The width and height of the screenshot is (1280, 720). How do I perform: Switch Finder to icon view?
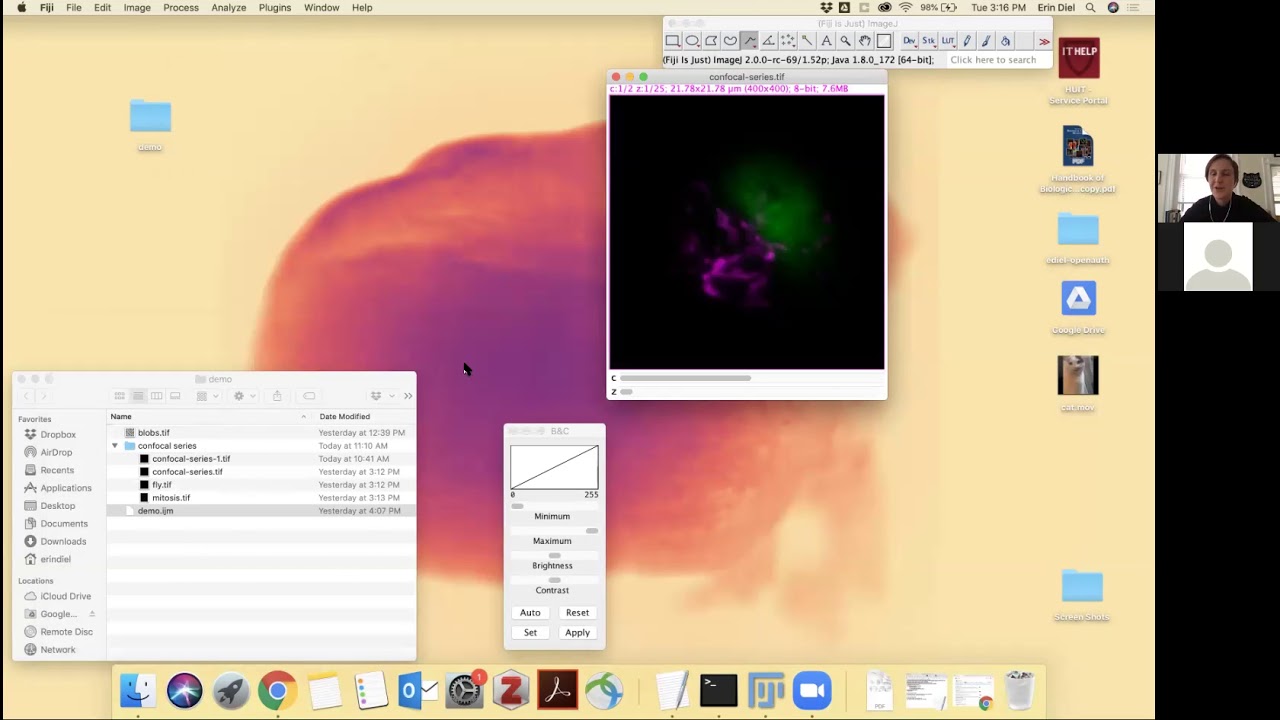pyautogui.click(x=119, y=396)
